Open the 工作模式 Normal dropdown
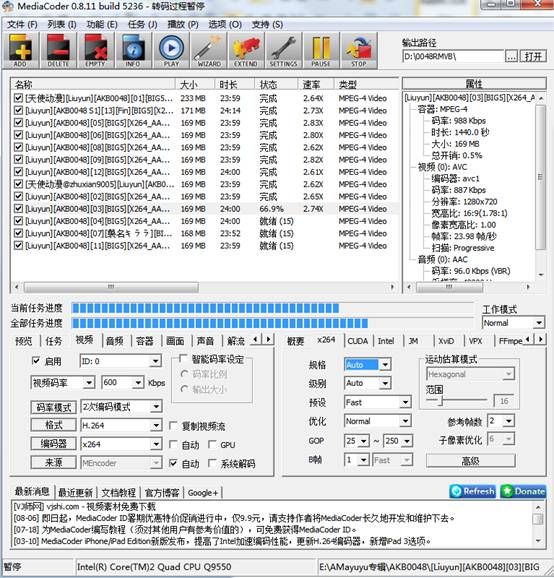This screenshot has height=578, width=554. [x=513, y=323]
